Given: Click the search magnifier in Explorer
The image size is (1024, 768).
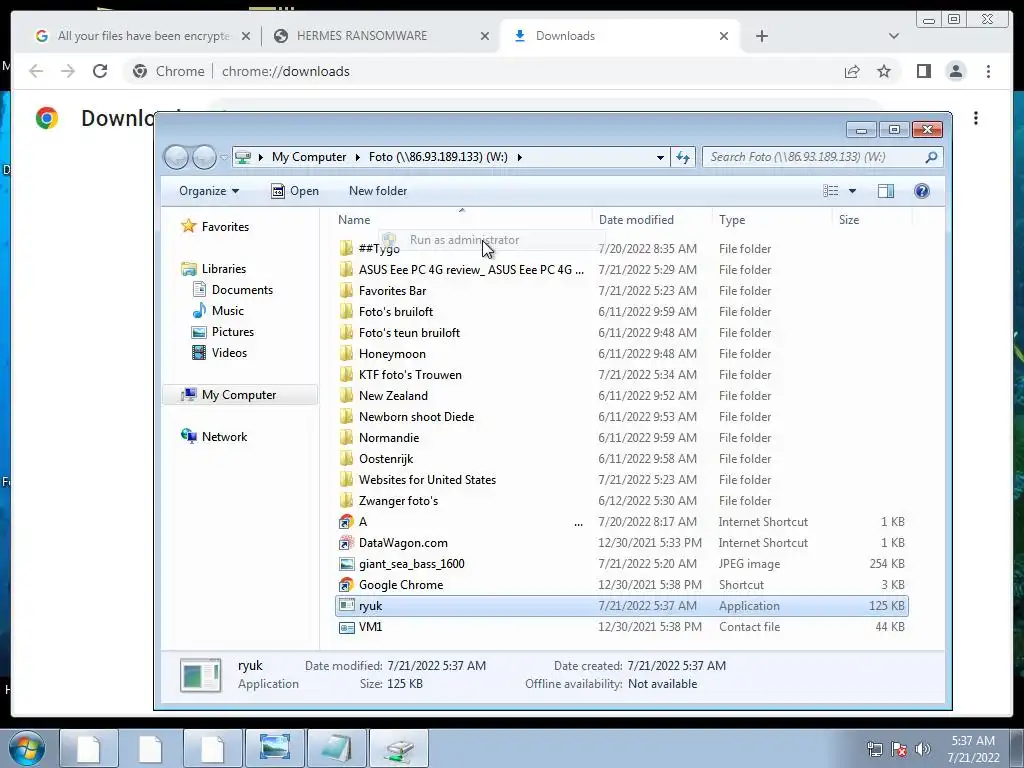Looking at the screenshot, I should point(931,157).
